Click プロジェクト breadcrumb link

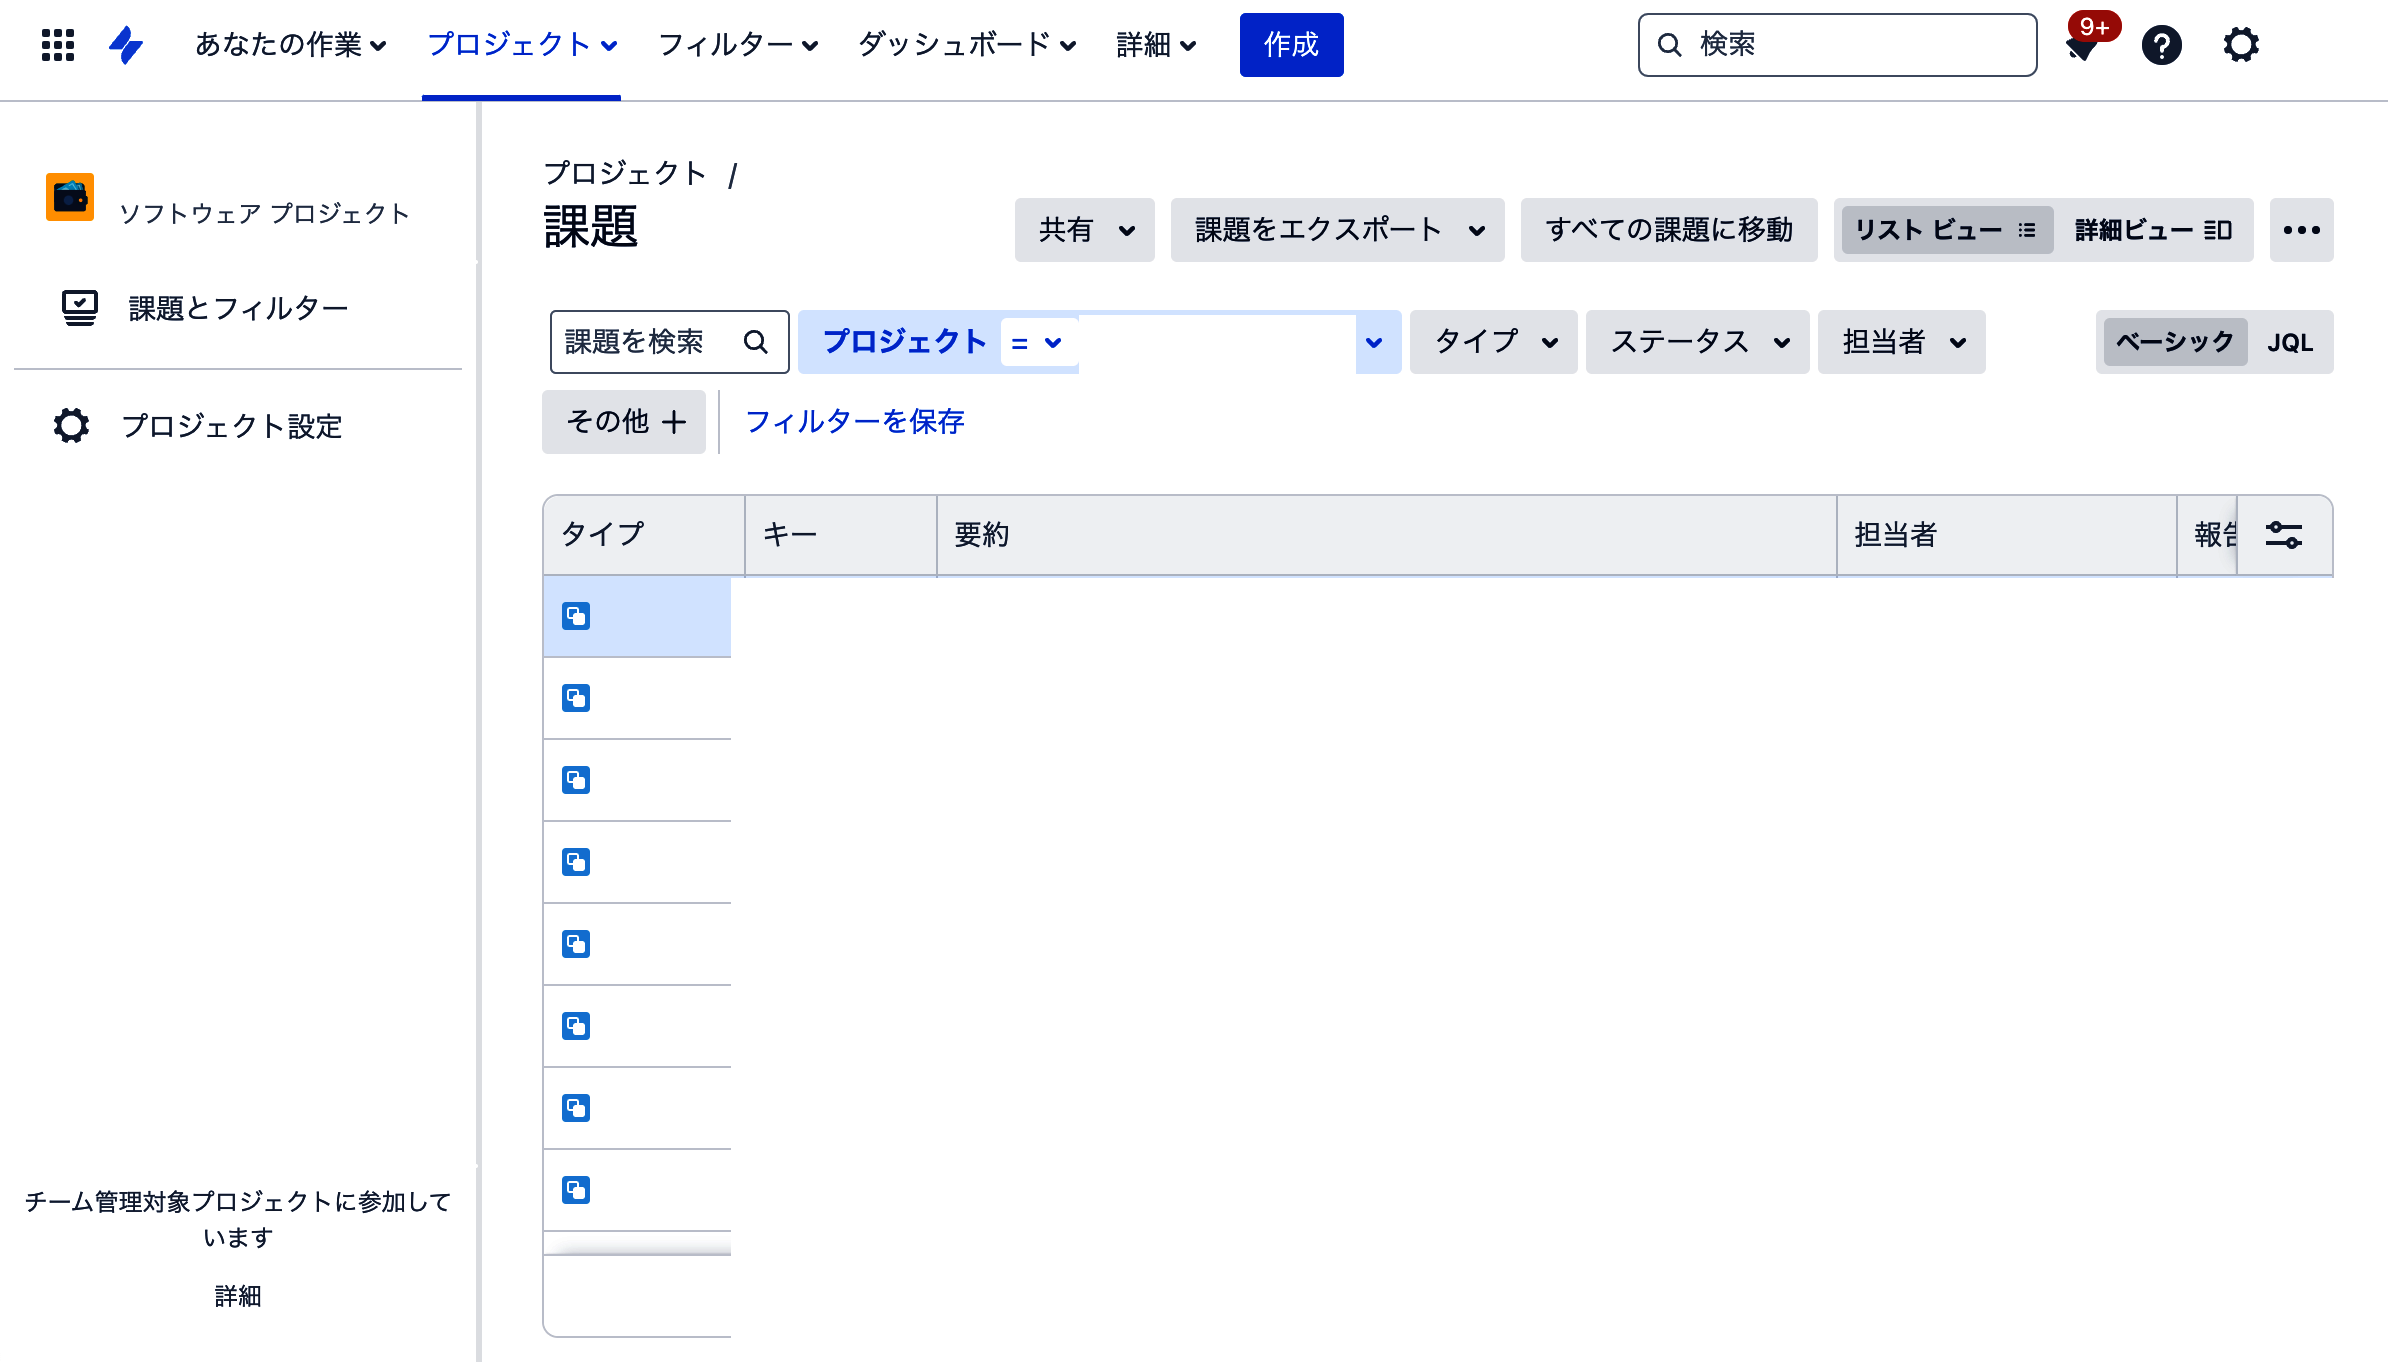click(625, 173)
